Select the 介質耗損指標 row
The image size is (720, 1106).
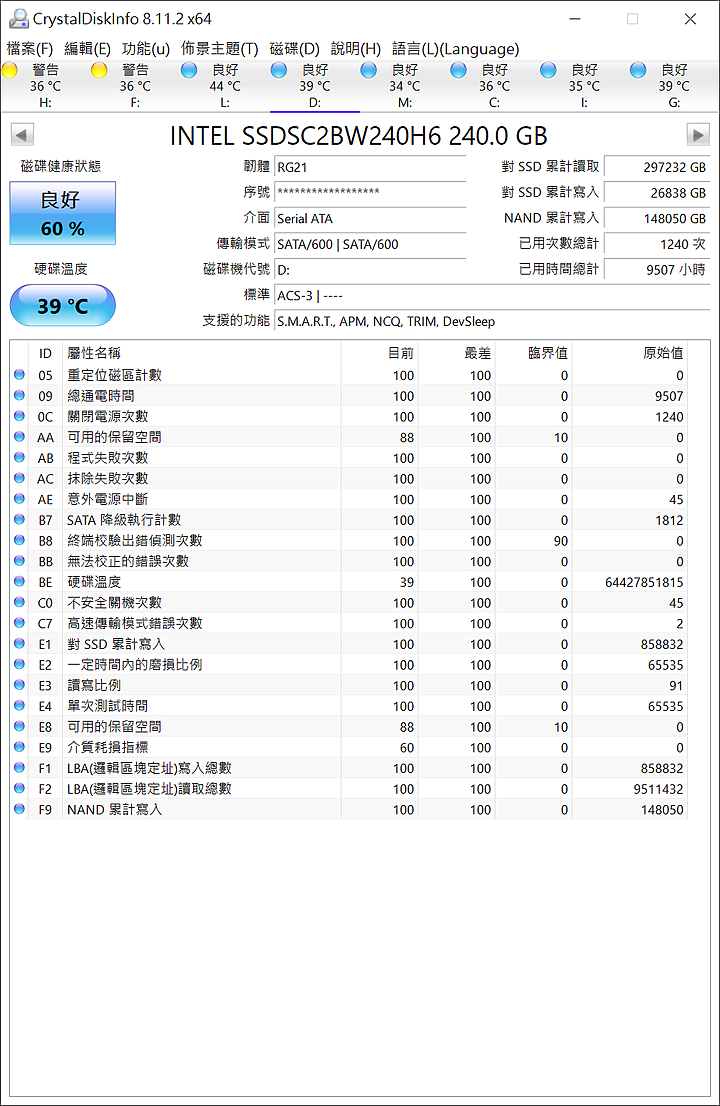[x=349, y=747]
